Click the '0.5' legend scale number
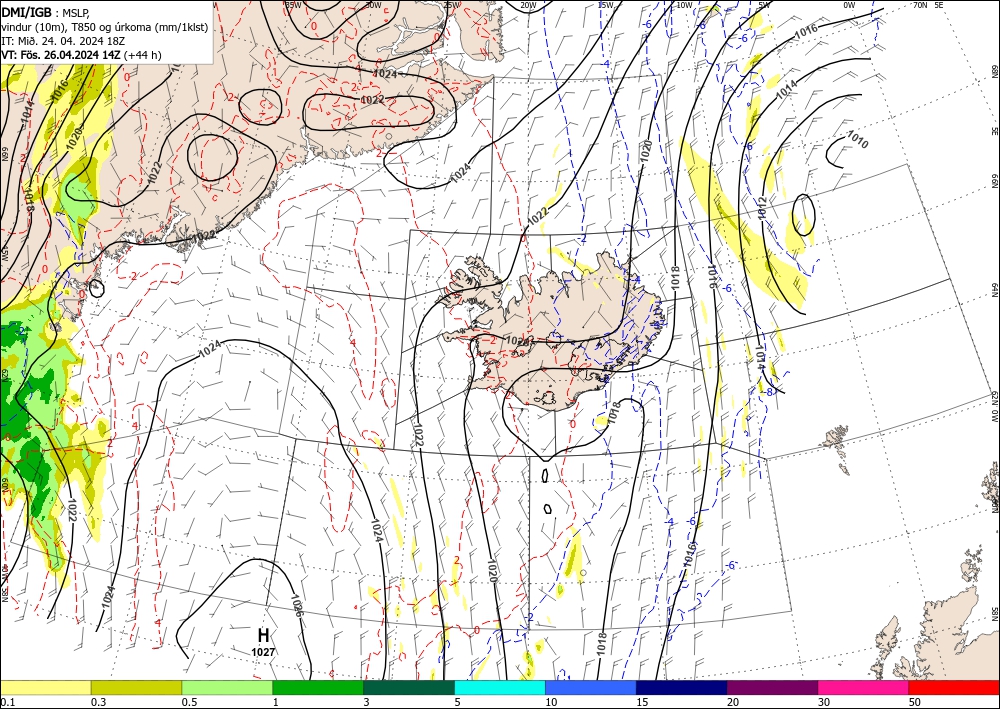1000x709 pixels. pyautogui.click(x=188, y=702)
